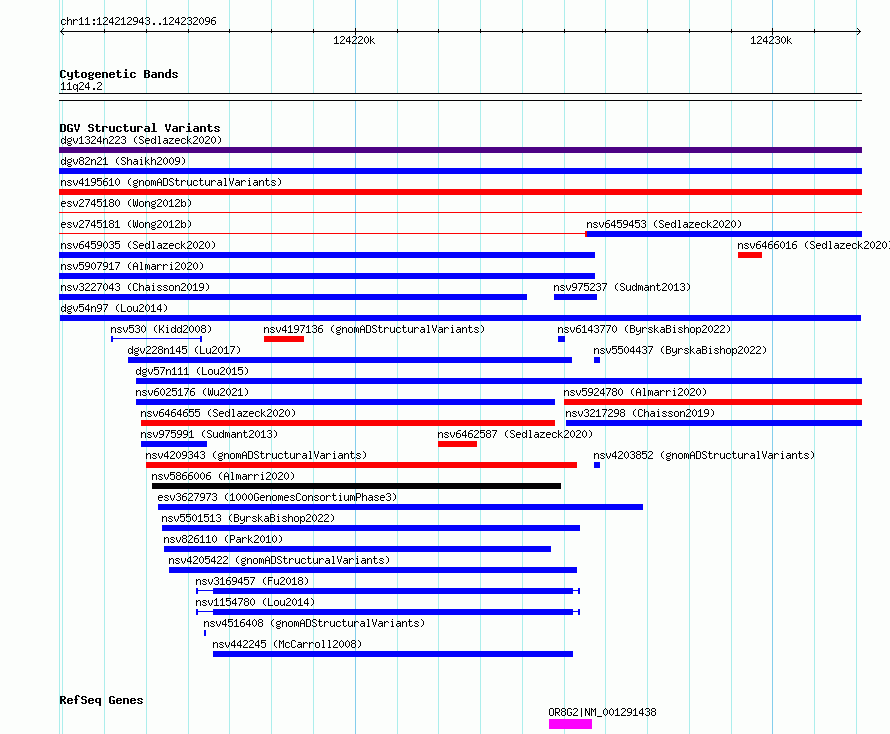890x734 pixels.
Task: Select the nsv4197136 red variant bar
Action: tap(284, 339)
